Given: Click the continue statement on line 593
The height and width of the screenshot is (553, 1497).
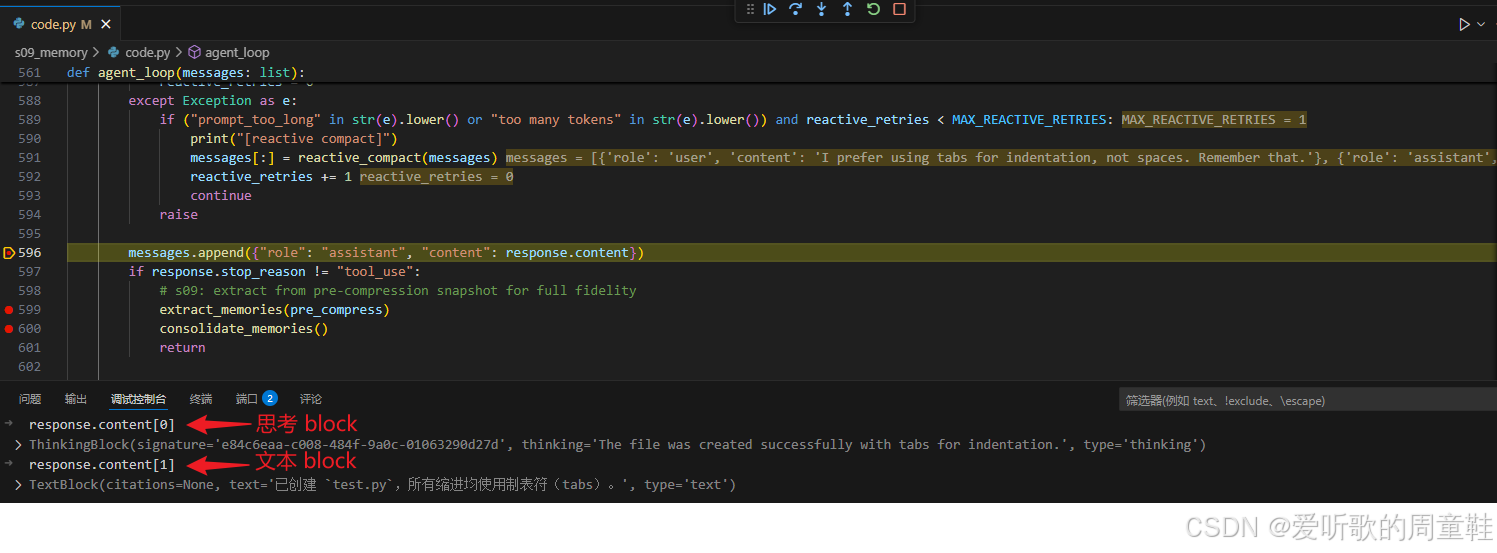Looking at the screenshot, I should coord(221,196).
